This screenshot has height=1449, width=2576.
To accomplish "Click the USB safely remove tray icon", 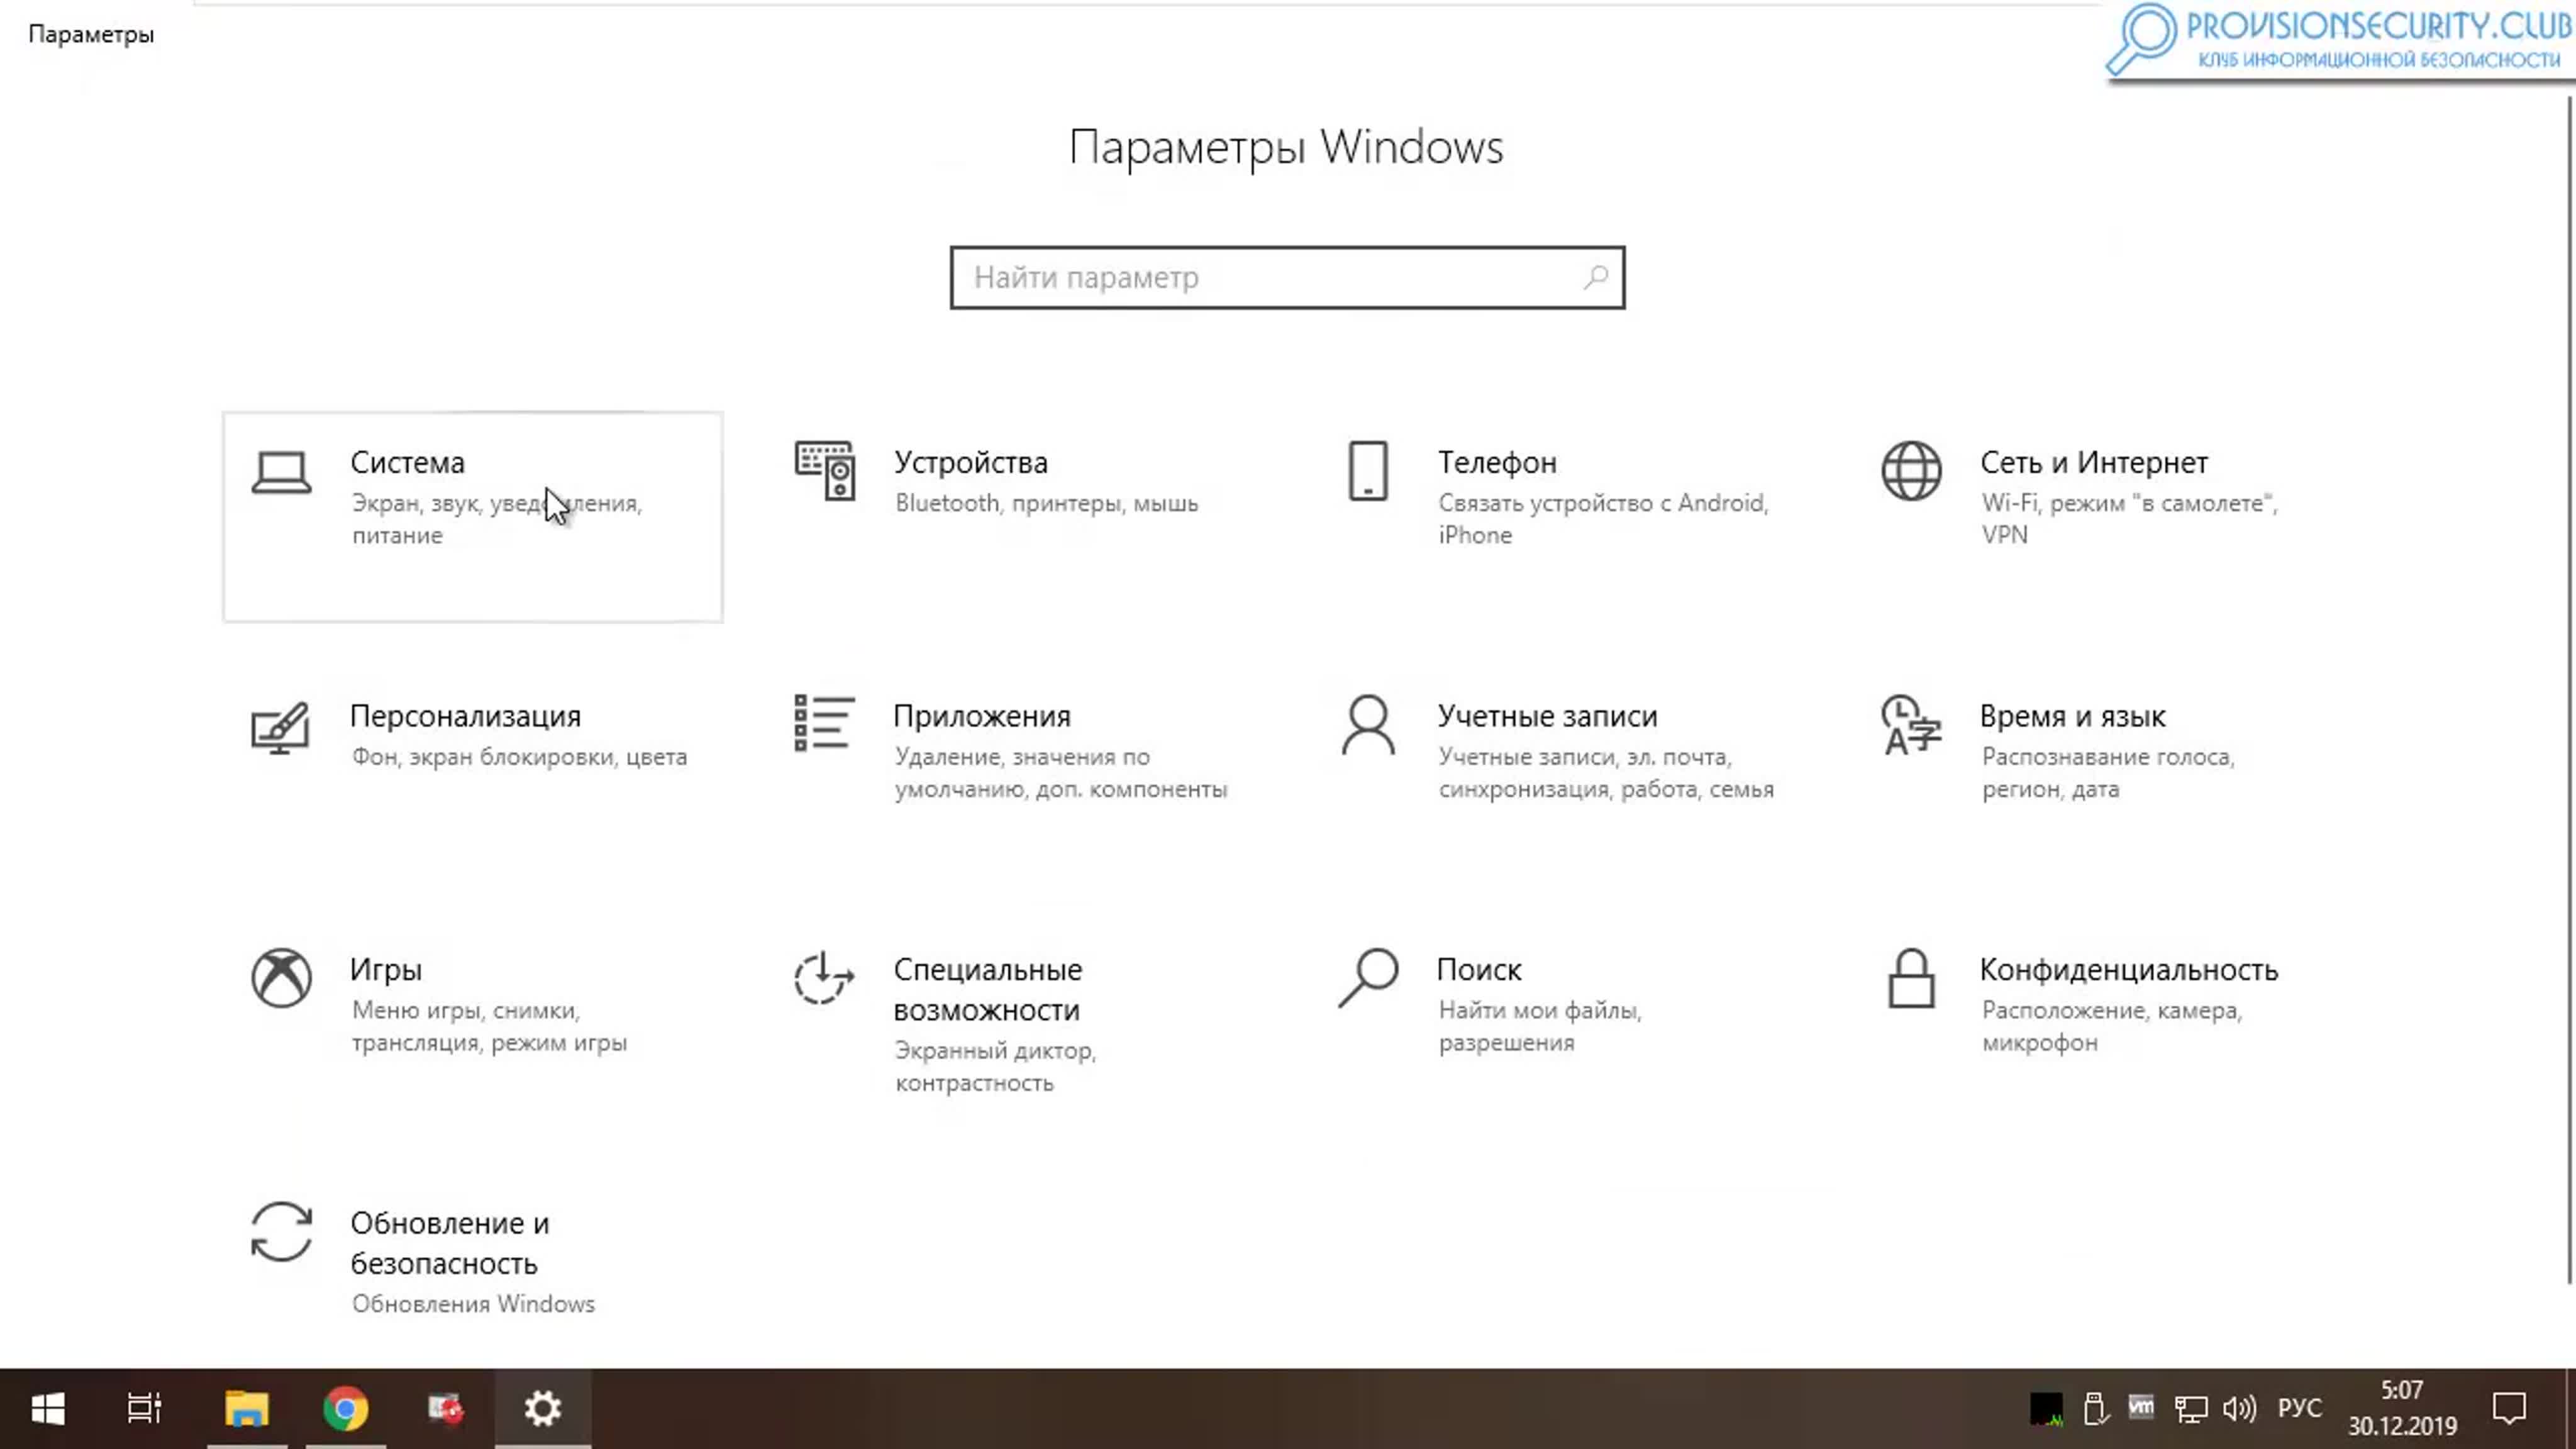I will (2095, 1409).
